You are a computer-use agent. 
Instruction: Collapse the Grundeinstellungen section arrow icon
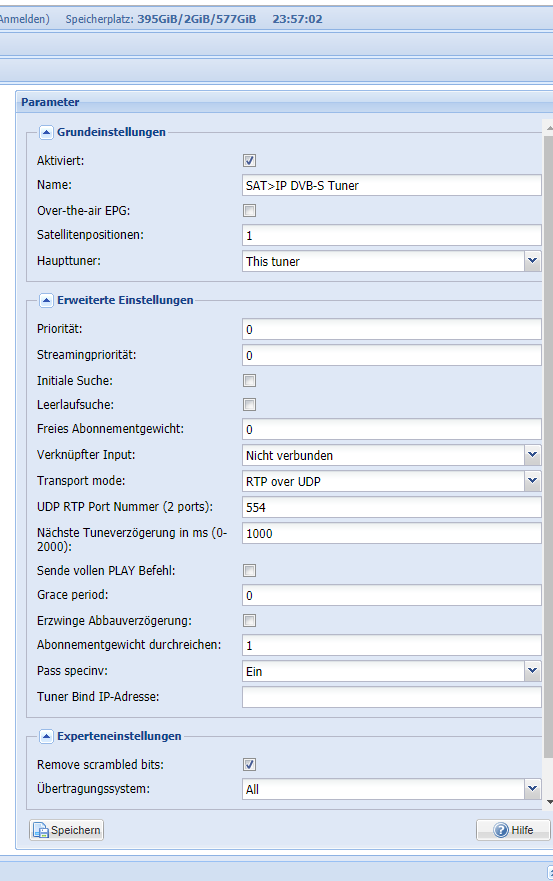(x=46, y=133)
